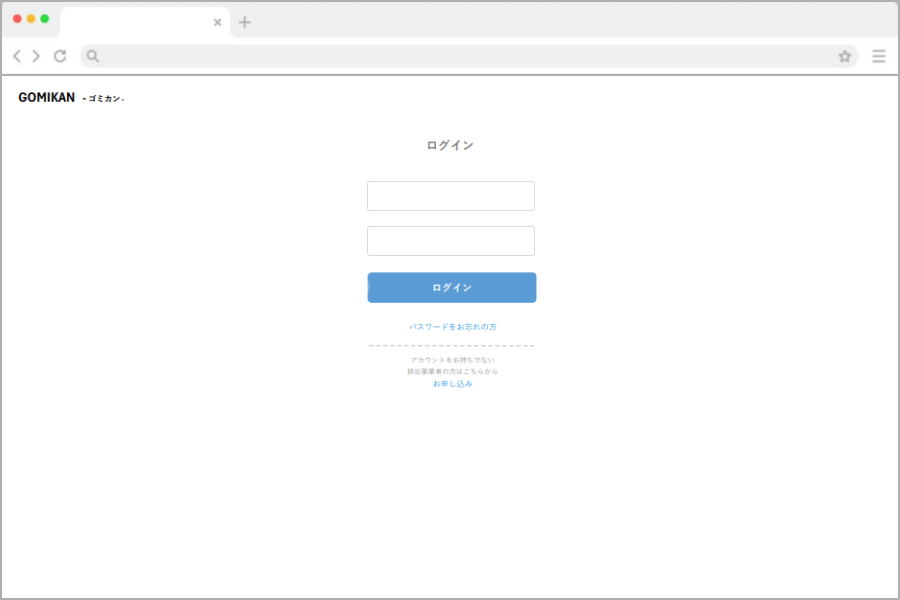Click the ログイン page heading
Image resolution: width=900 pixels, height=600 pixels.
(450, 144)
